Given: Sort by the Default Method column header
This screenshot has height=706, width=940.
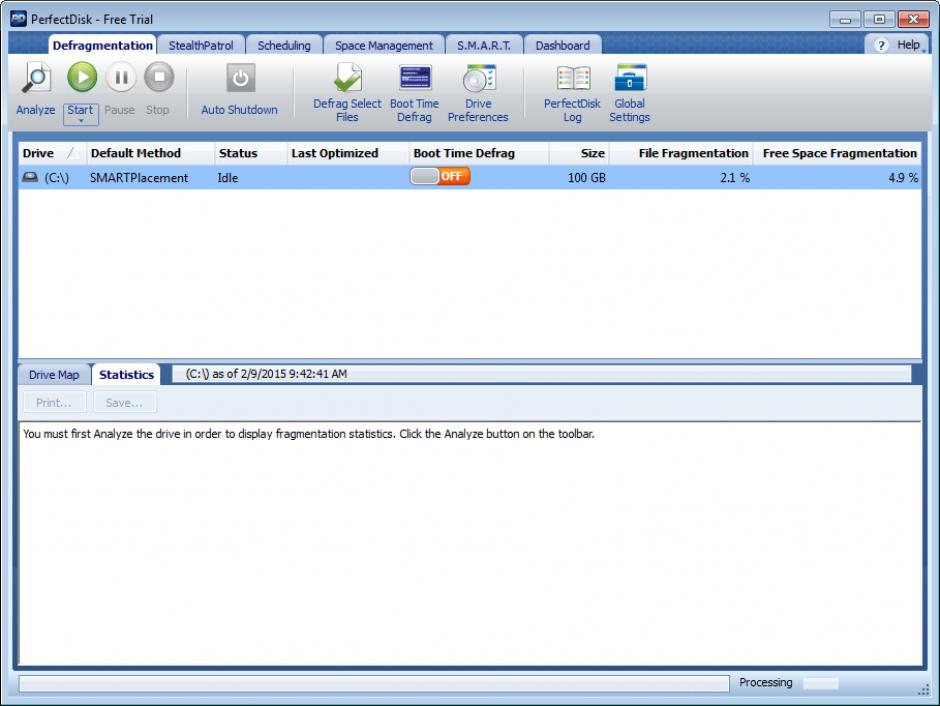Looking at the screenshot, I should [x=150, y=153].
